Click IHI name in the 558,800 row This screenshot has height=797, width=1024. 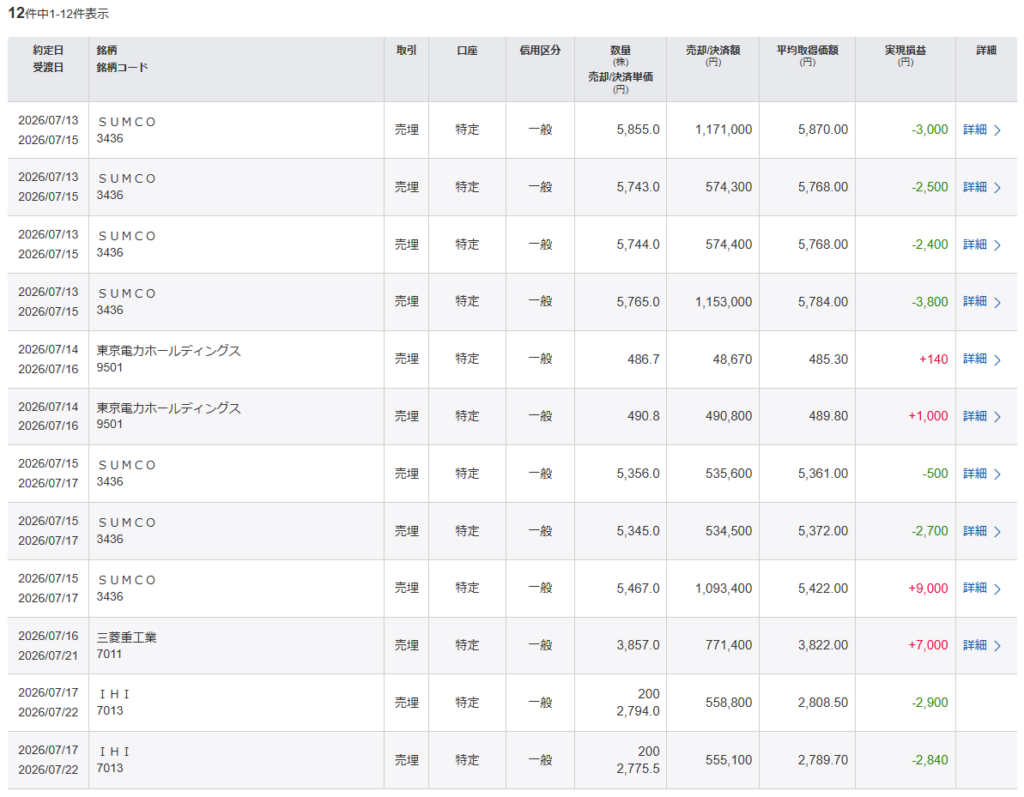114,694
